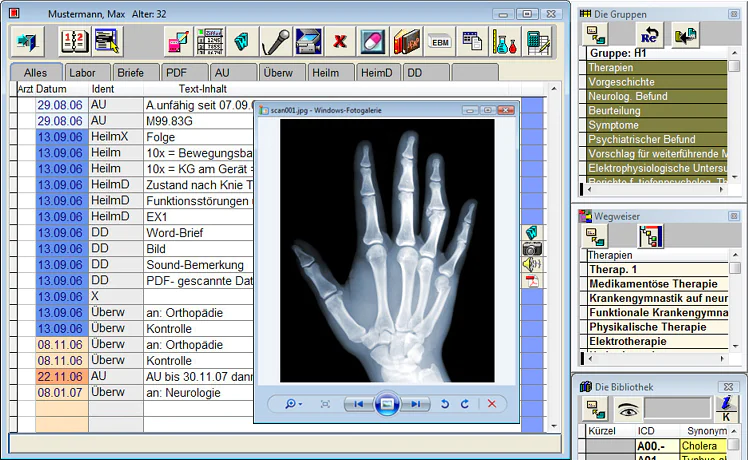The image size is (748, 460).
Task: Click the Re return icon in Die Gruppen
Action: coord(649,35)
